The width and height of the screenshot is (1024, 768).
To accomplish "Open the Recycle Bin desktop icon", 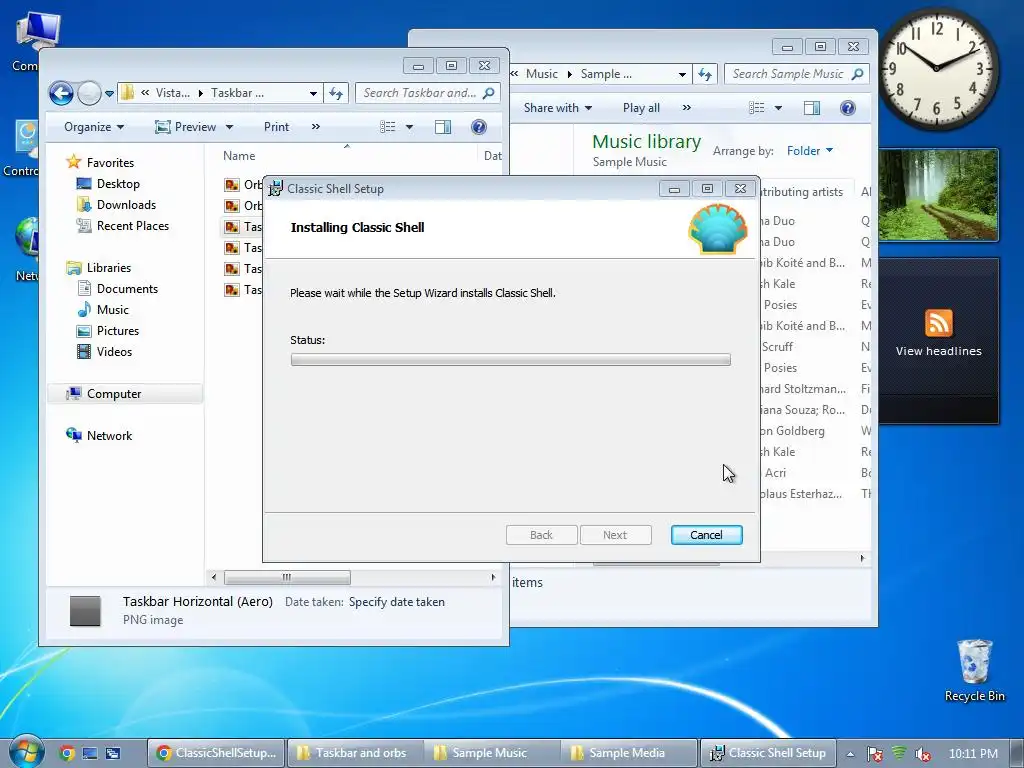I will point(974,670).
